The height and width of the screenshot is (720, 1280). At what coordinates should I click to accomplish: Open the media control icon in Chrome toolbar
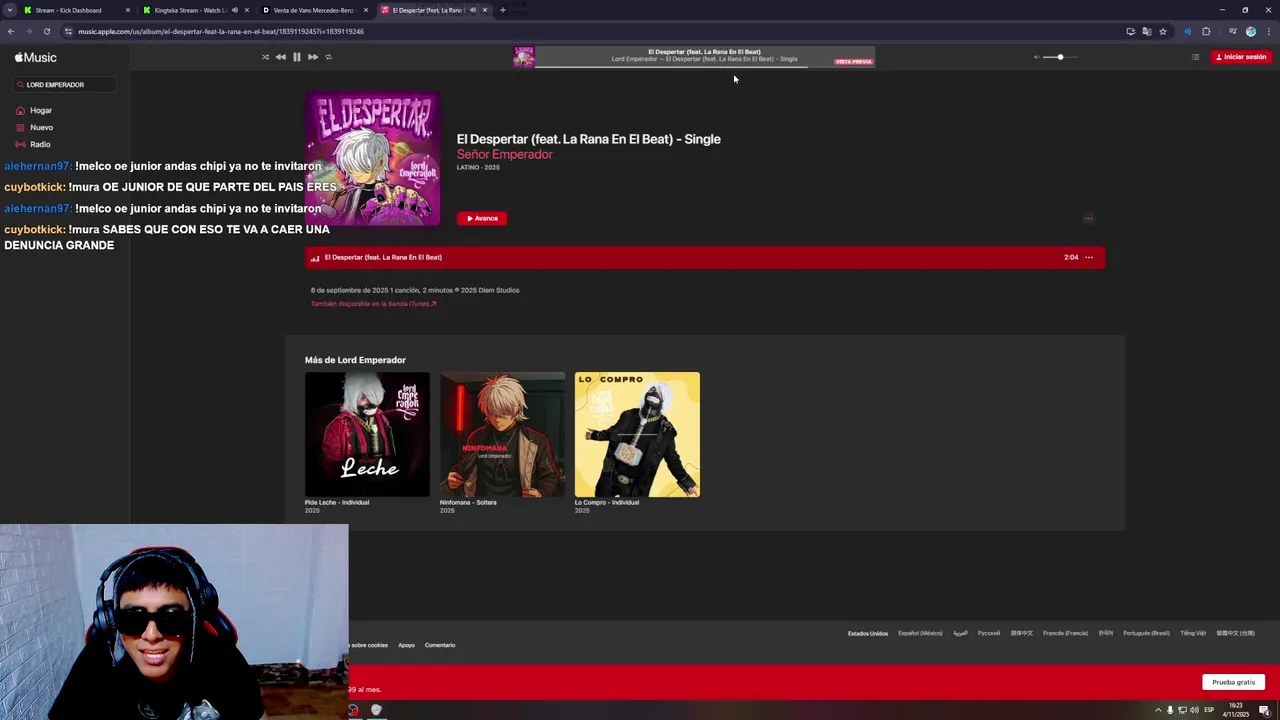[1232, 31]
